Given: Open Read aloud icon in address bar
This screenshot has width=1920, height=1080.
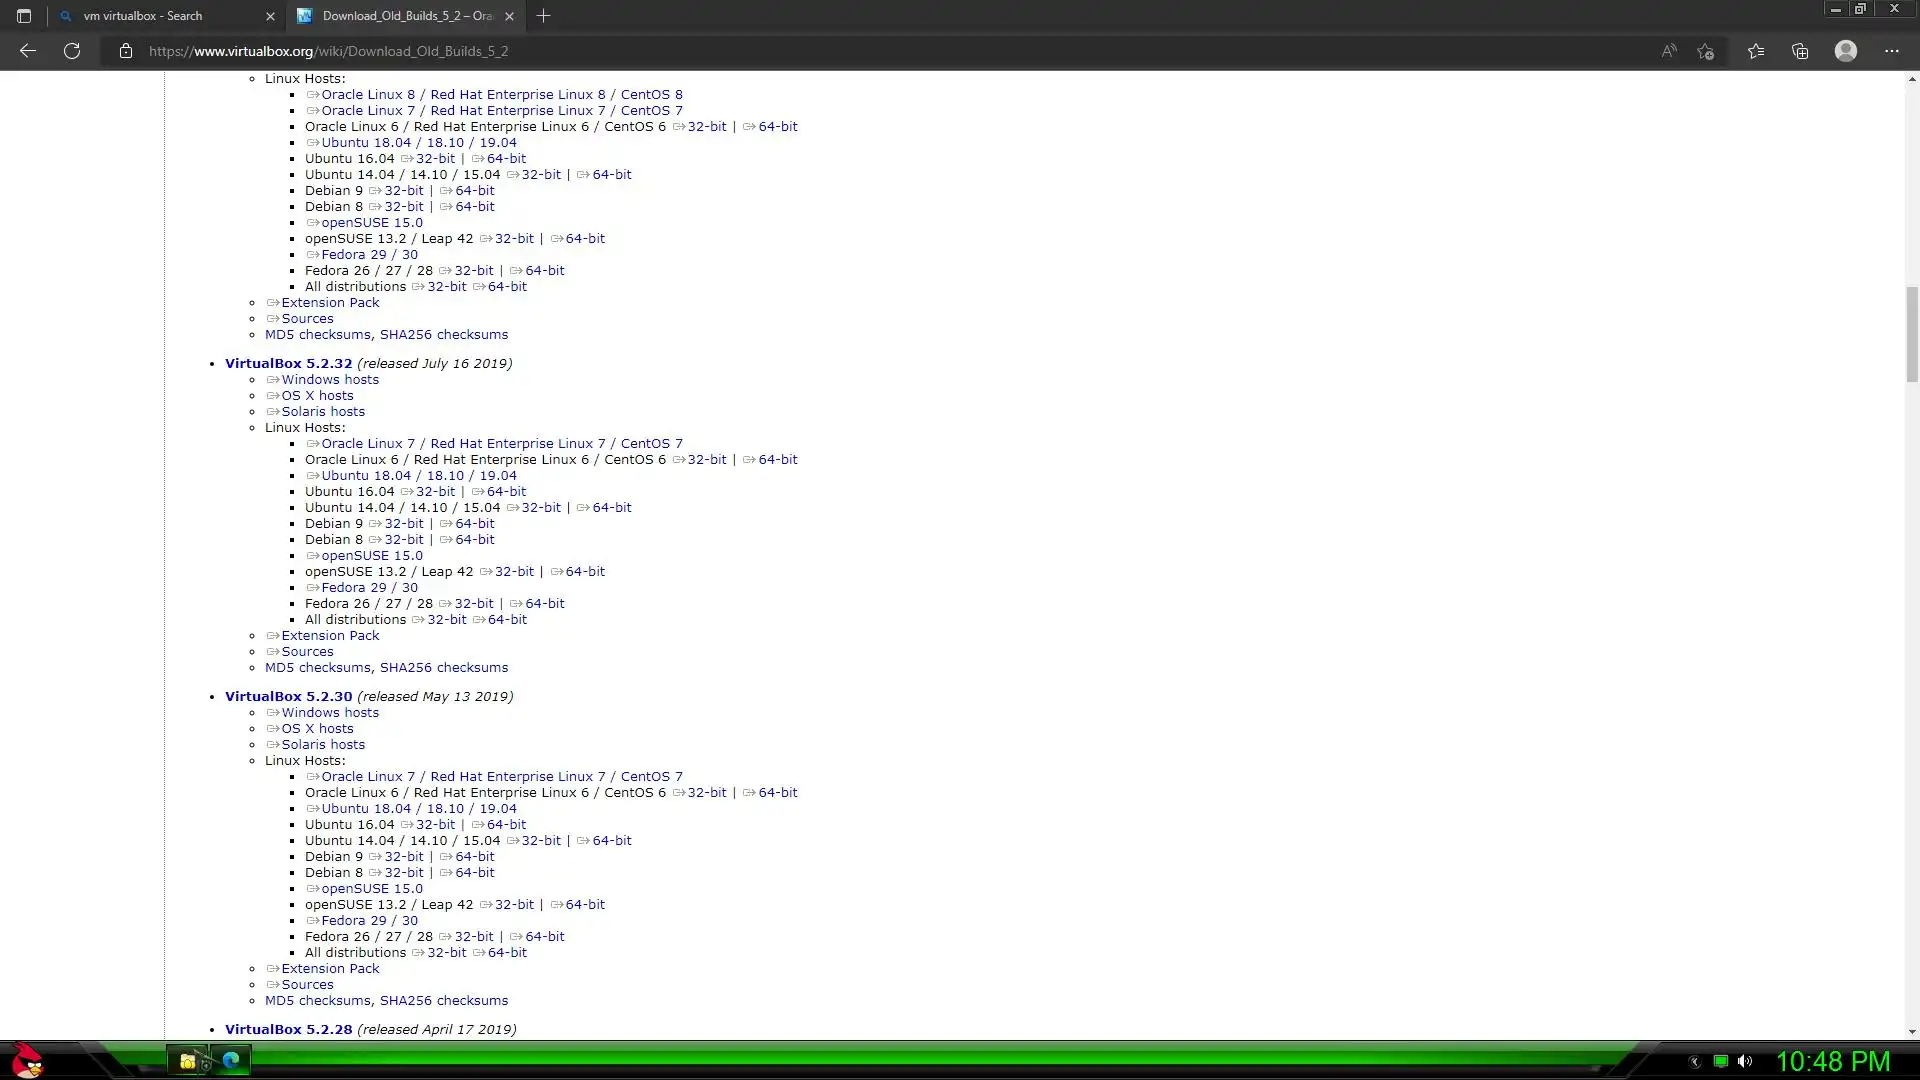Looking at the screenshot, I should point(1669,51).
